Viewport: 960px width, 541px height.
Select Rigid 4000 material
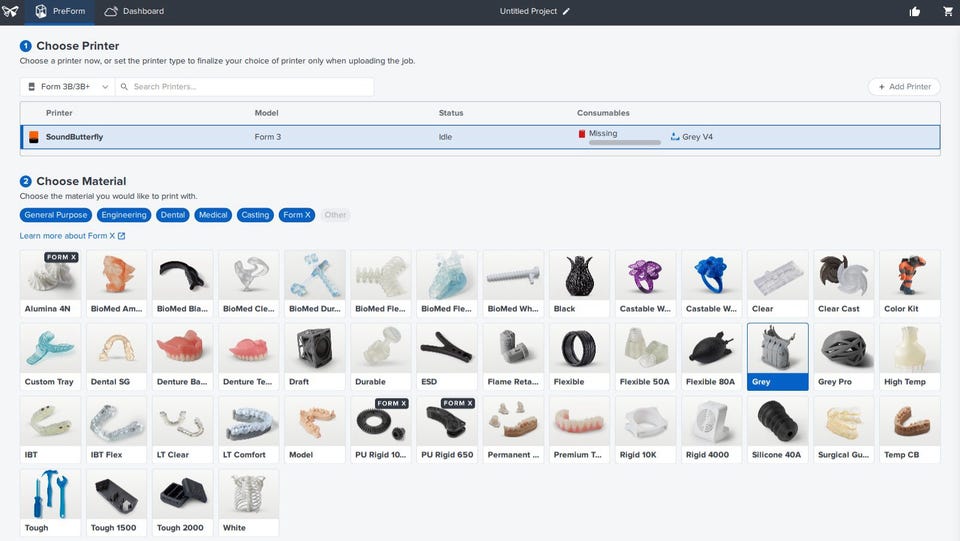[x=711, y=430]
